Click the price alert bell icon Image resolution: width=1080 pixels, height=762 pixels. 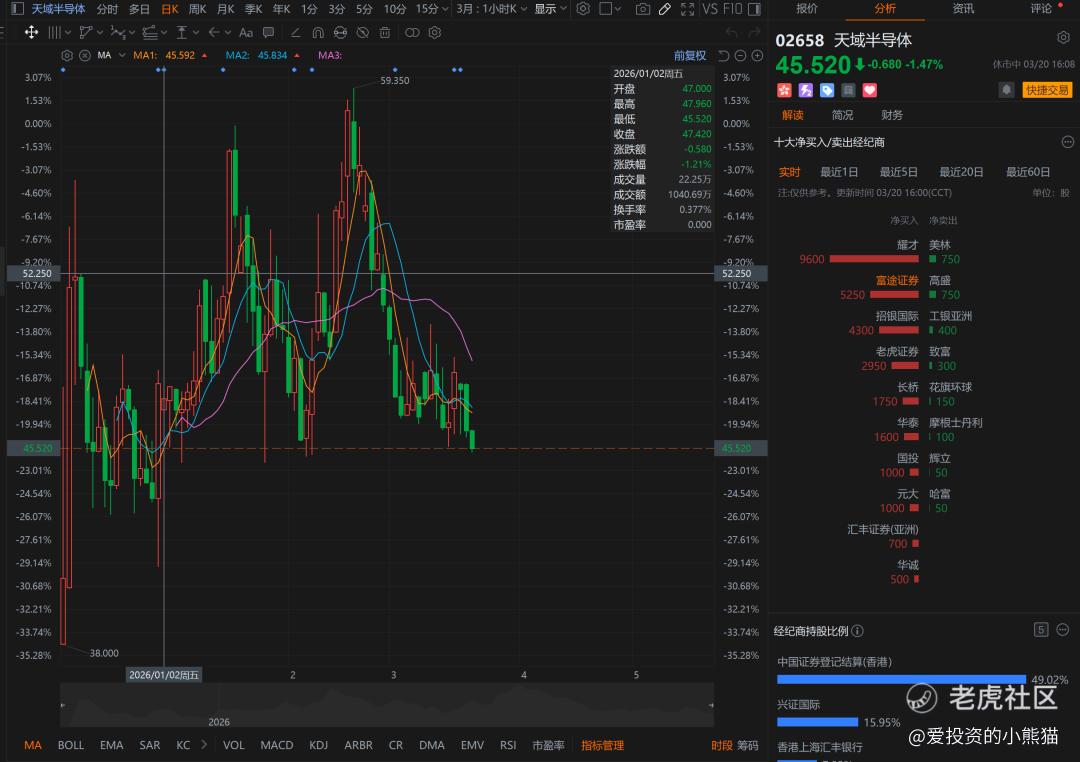[x=1006, y=90]
